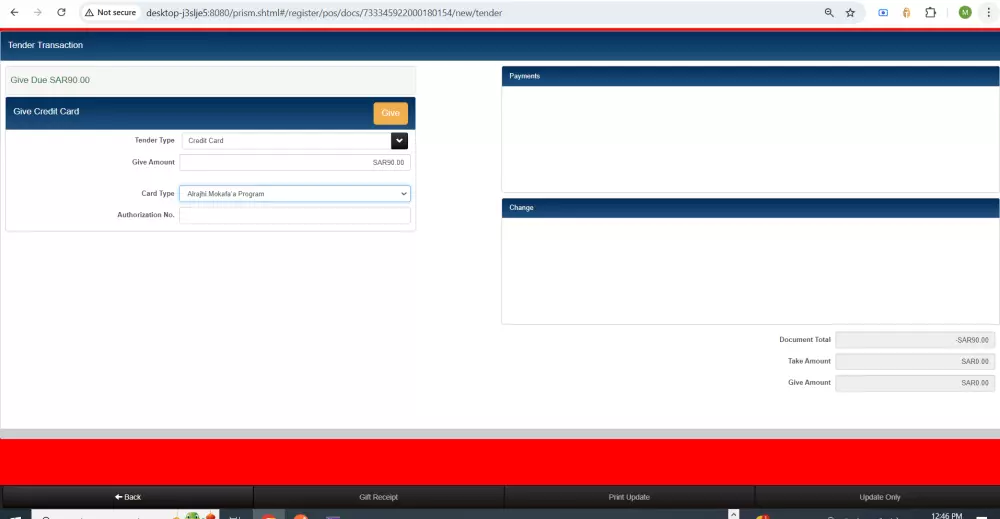Click the Print Update button
Screen dimensions: 1000x519
pyautogui.click(x=629, y=497)
